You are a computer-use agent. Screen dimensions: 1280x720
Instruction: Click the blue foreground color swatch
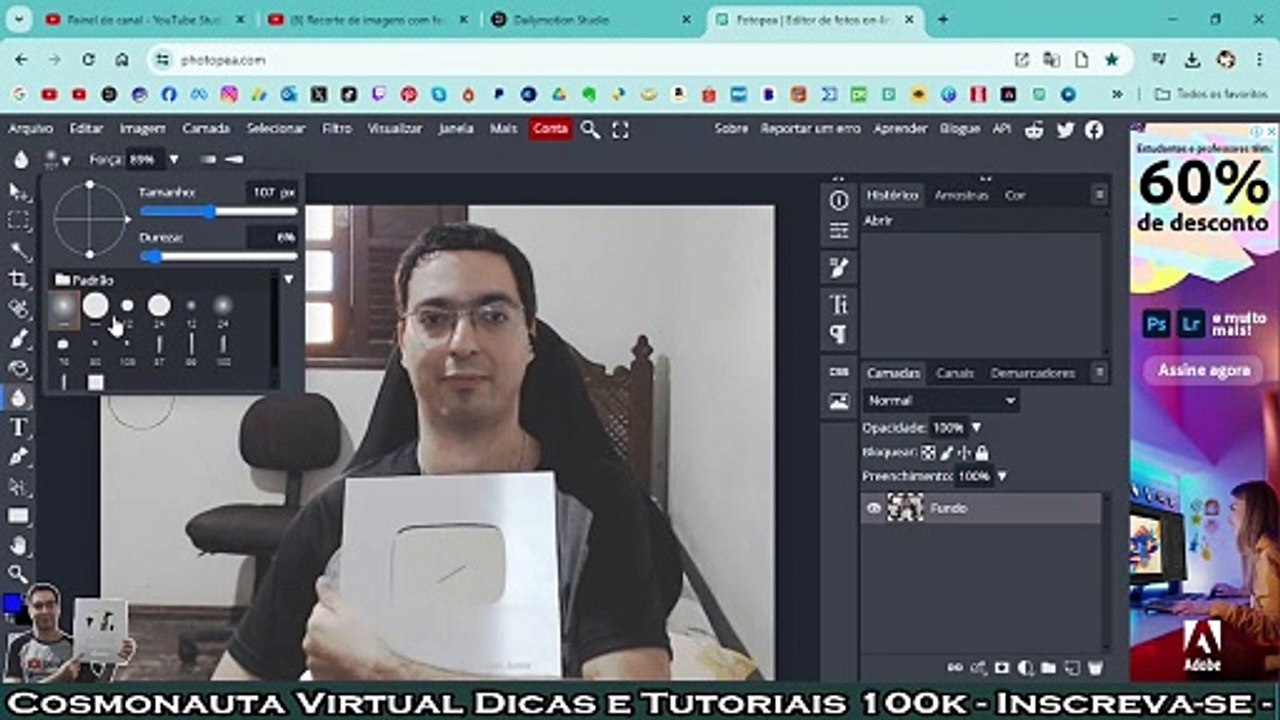(11, 603)
